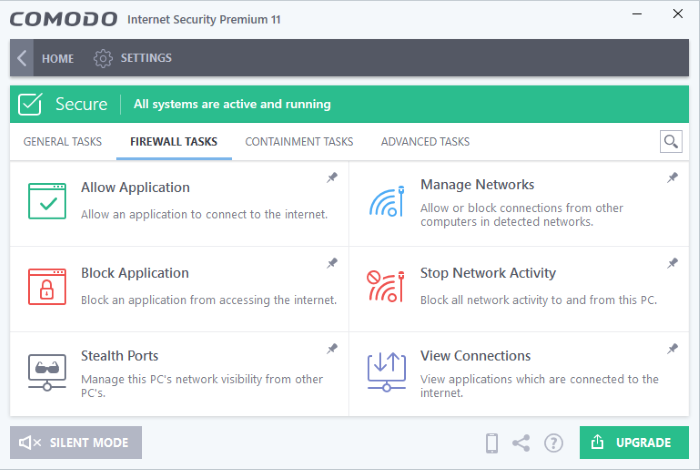This screenshot has width=700, height=470.
Task: Click the Allow Application window checkmark icon
Action: [x=47, y=201]
